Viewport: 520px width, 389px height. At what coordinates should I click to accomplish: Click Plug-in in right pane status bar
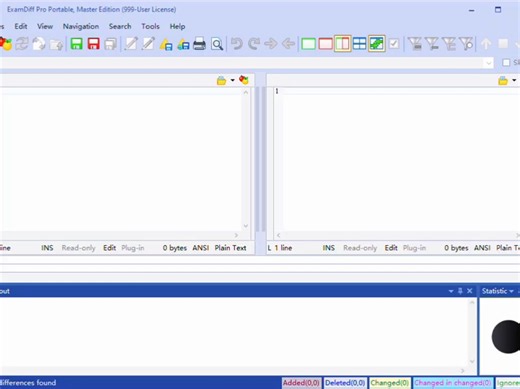pyautogui.click(x=414, y=248)
